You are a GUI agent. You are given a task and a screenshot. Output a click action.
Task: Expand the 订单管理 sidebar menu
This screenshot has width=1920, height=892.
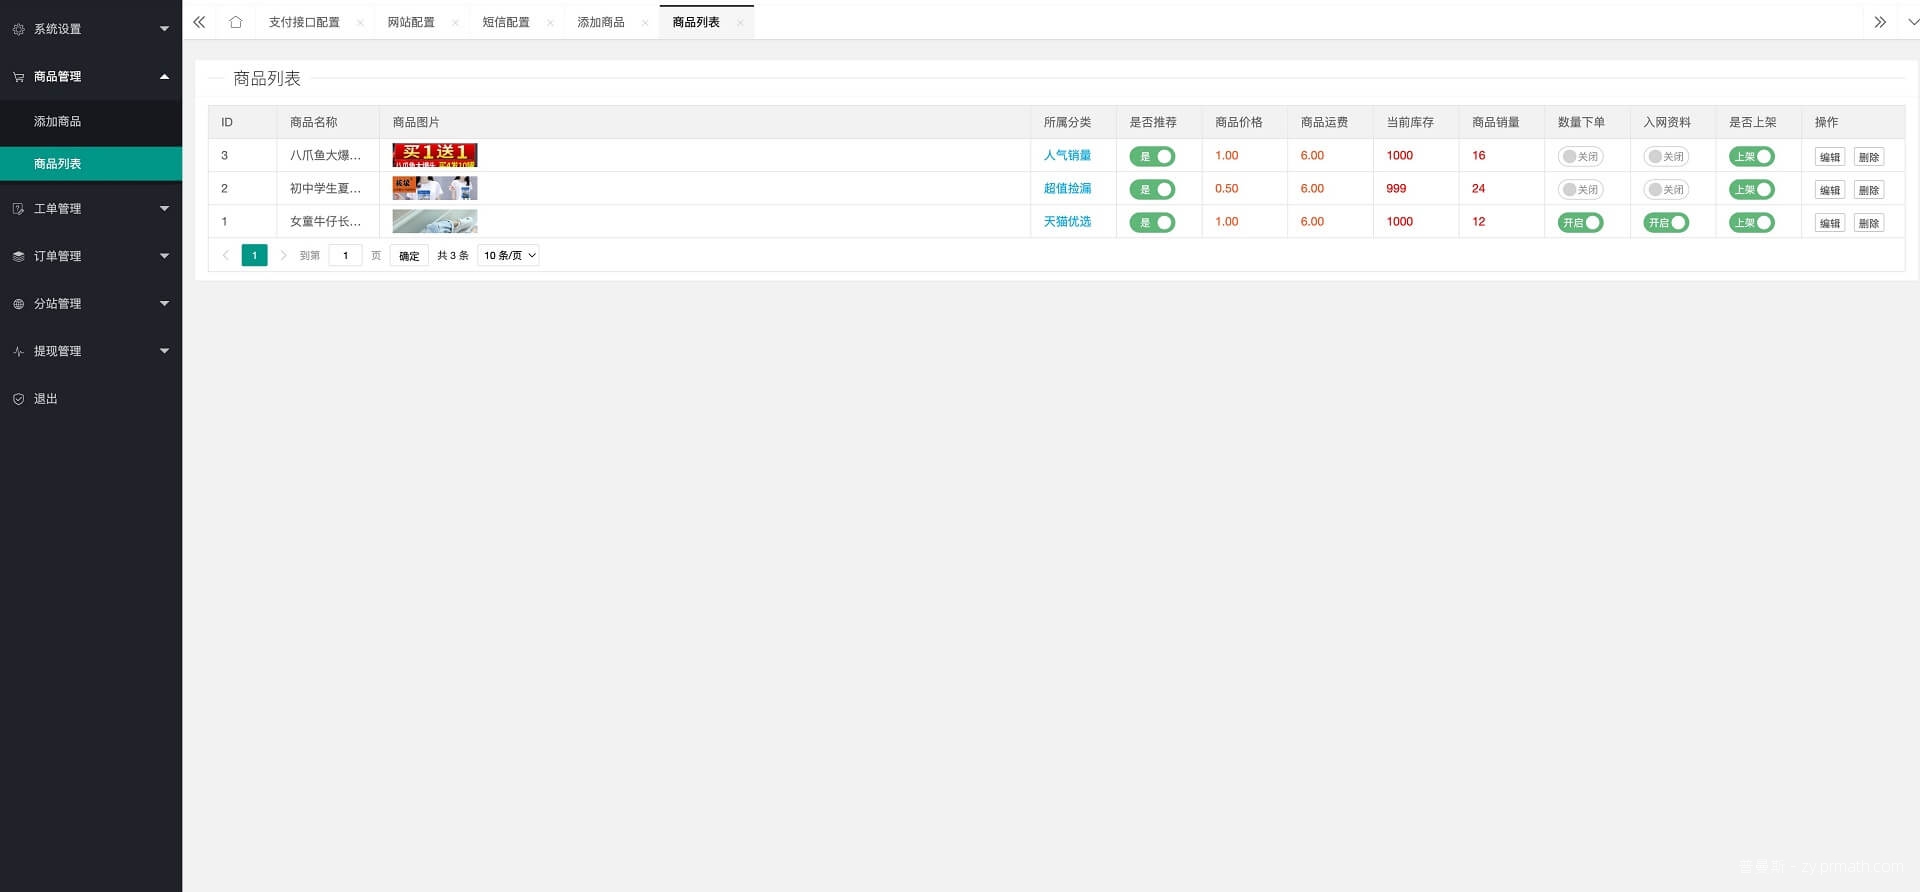90,256
